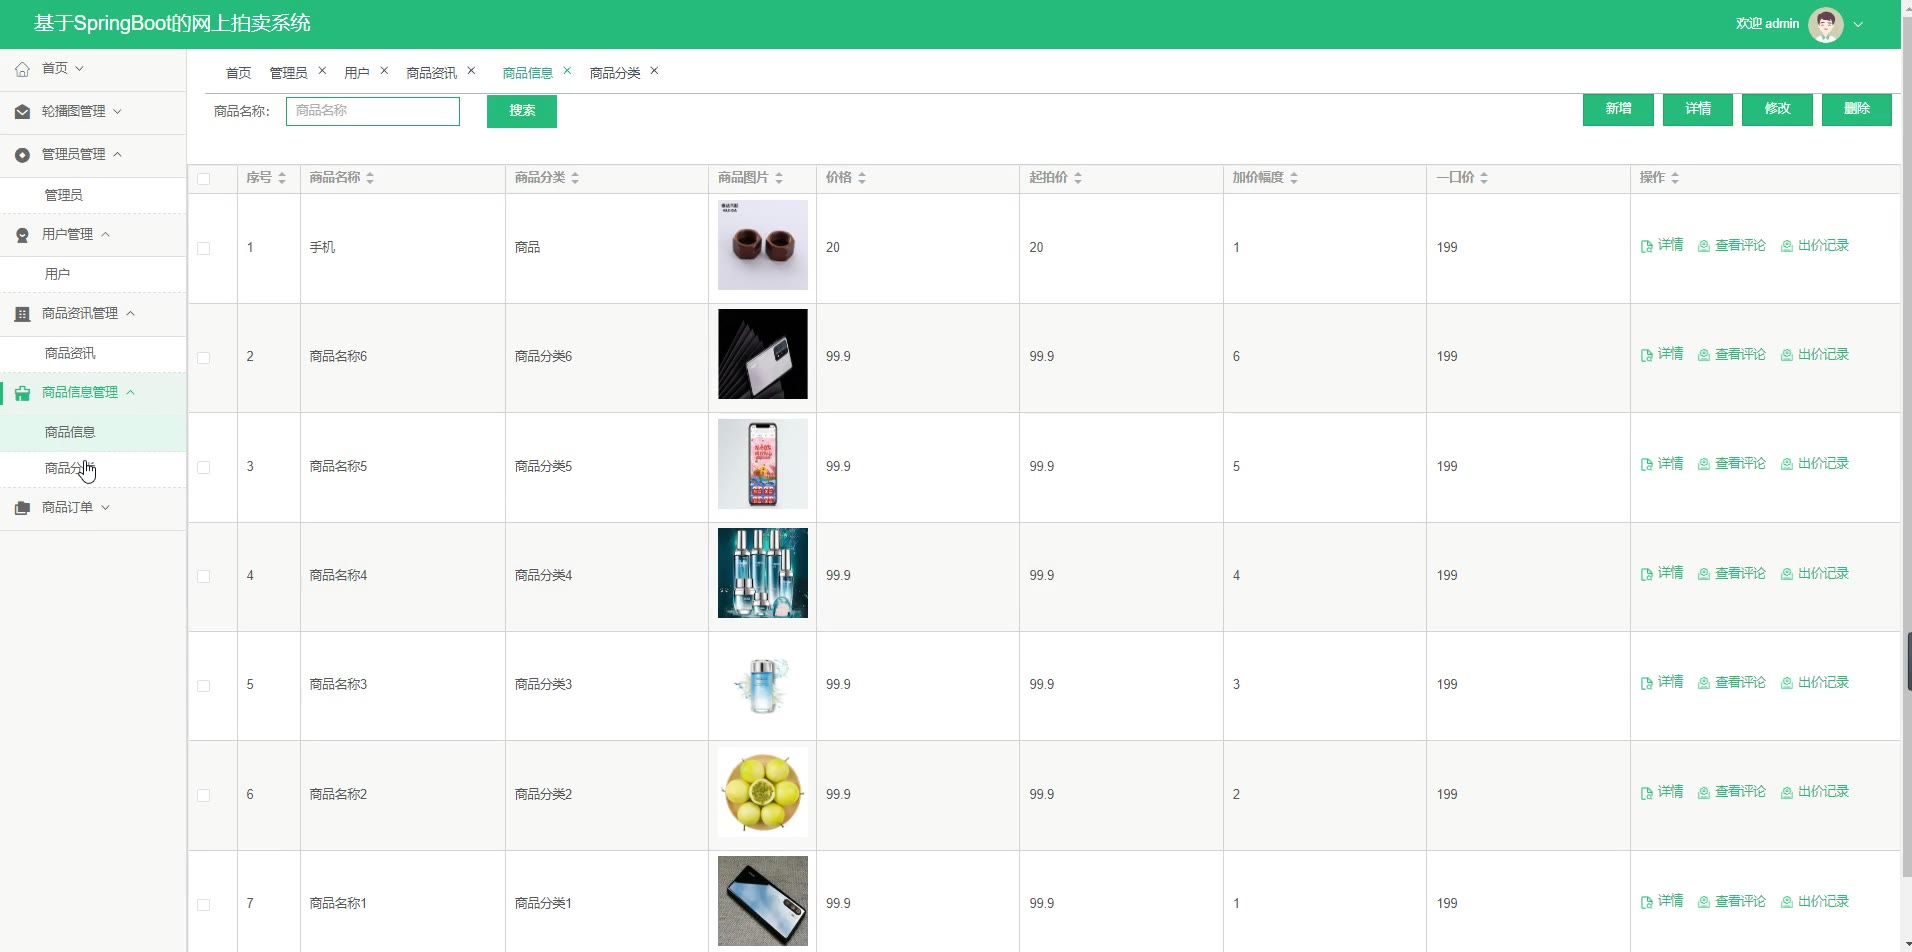Switch to the 首页 tab
The height and width of the screenshot is (952, 1912).
click(x=238, y=73)
